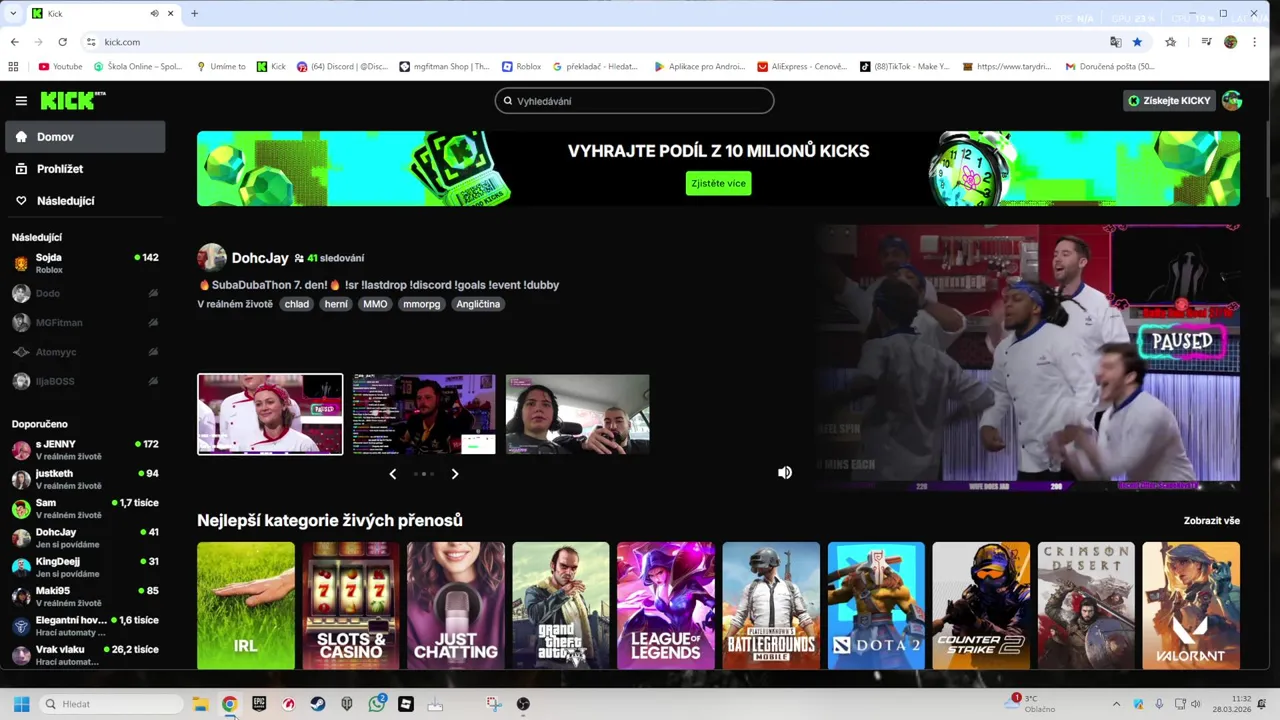Open DohcJay streamer name link

pos(260,258)
